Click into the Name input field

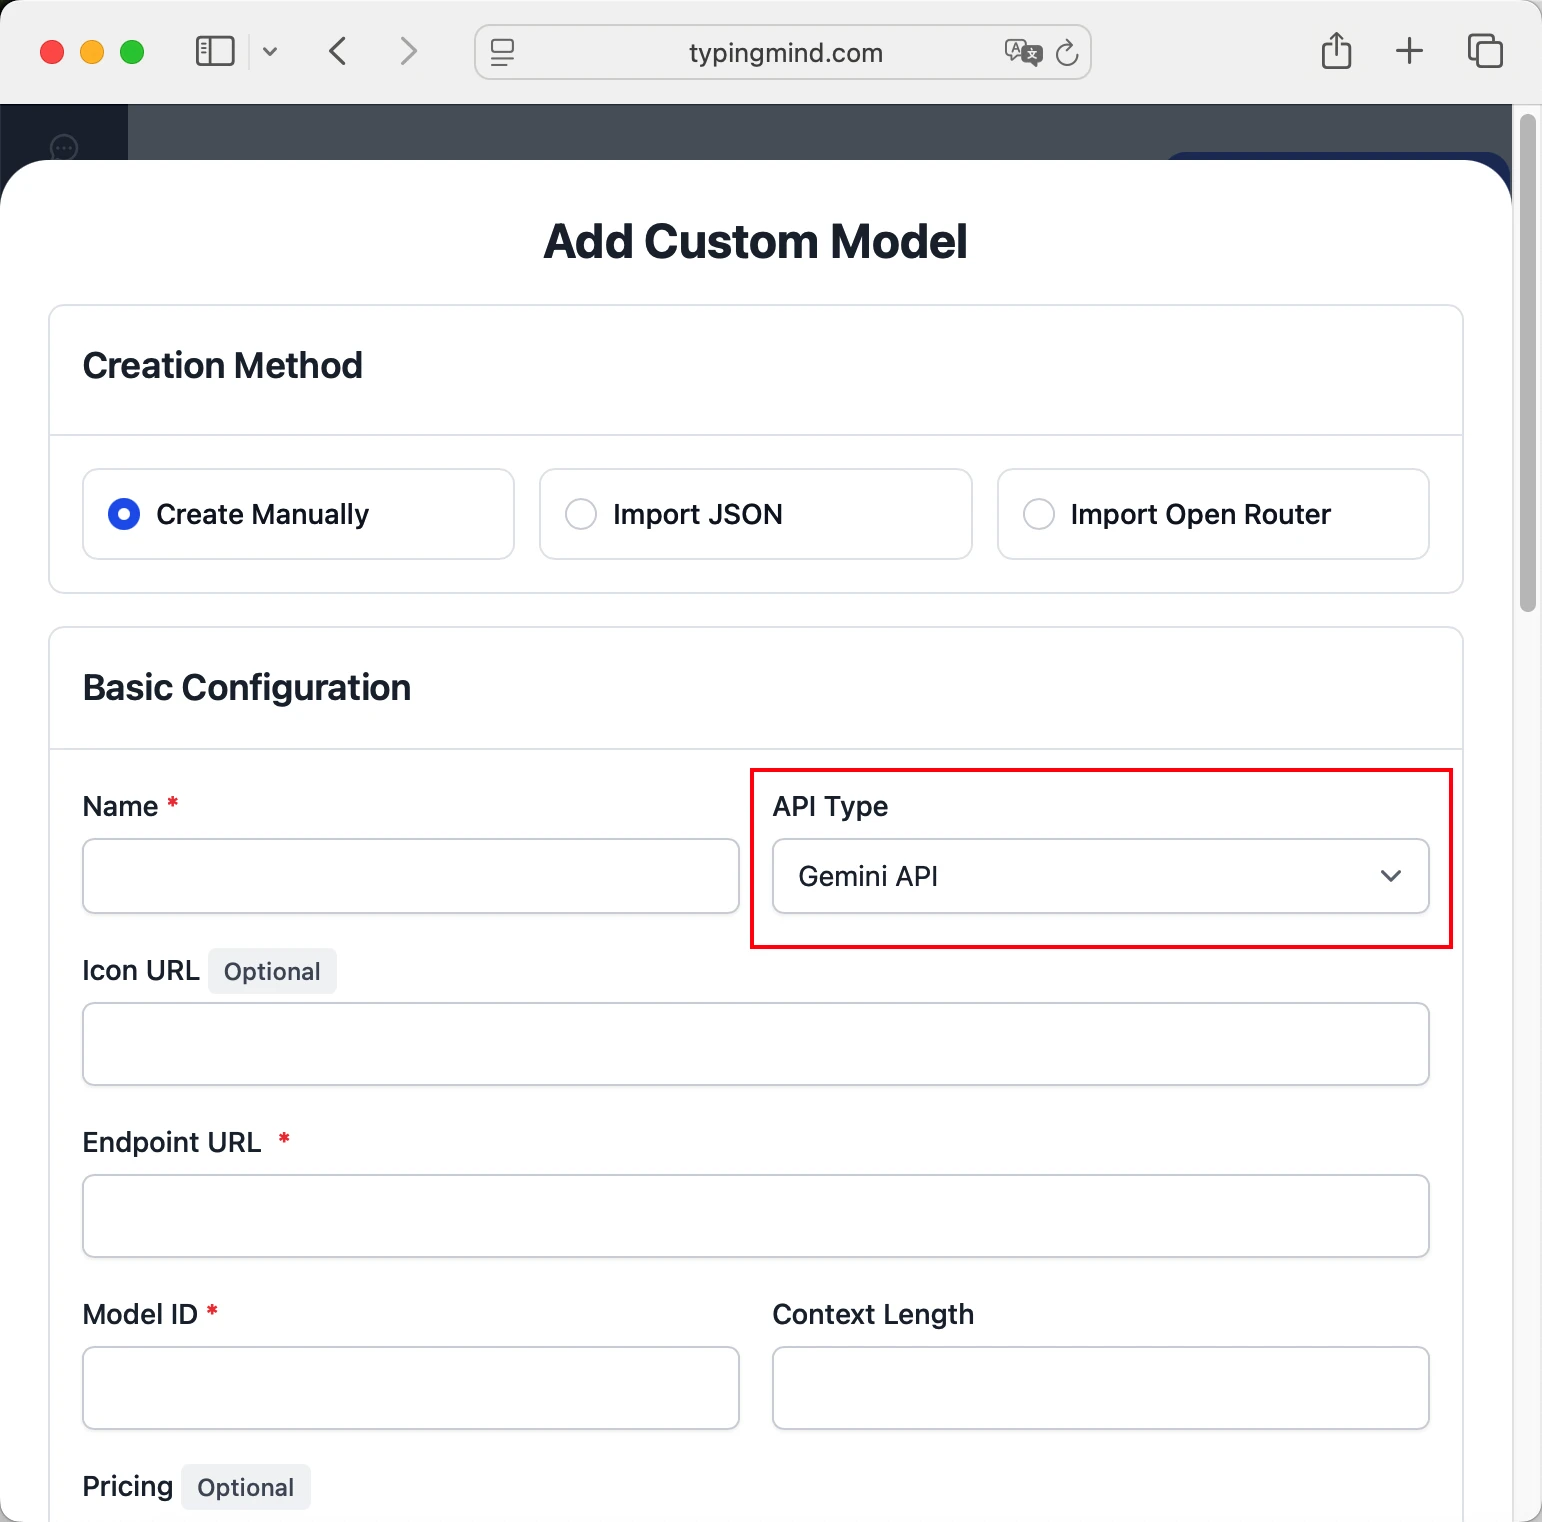coord(410,876)
